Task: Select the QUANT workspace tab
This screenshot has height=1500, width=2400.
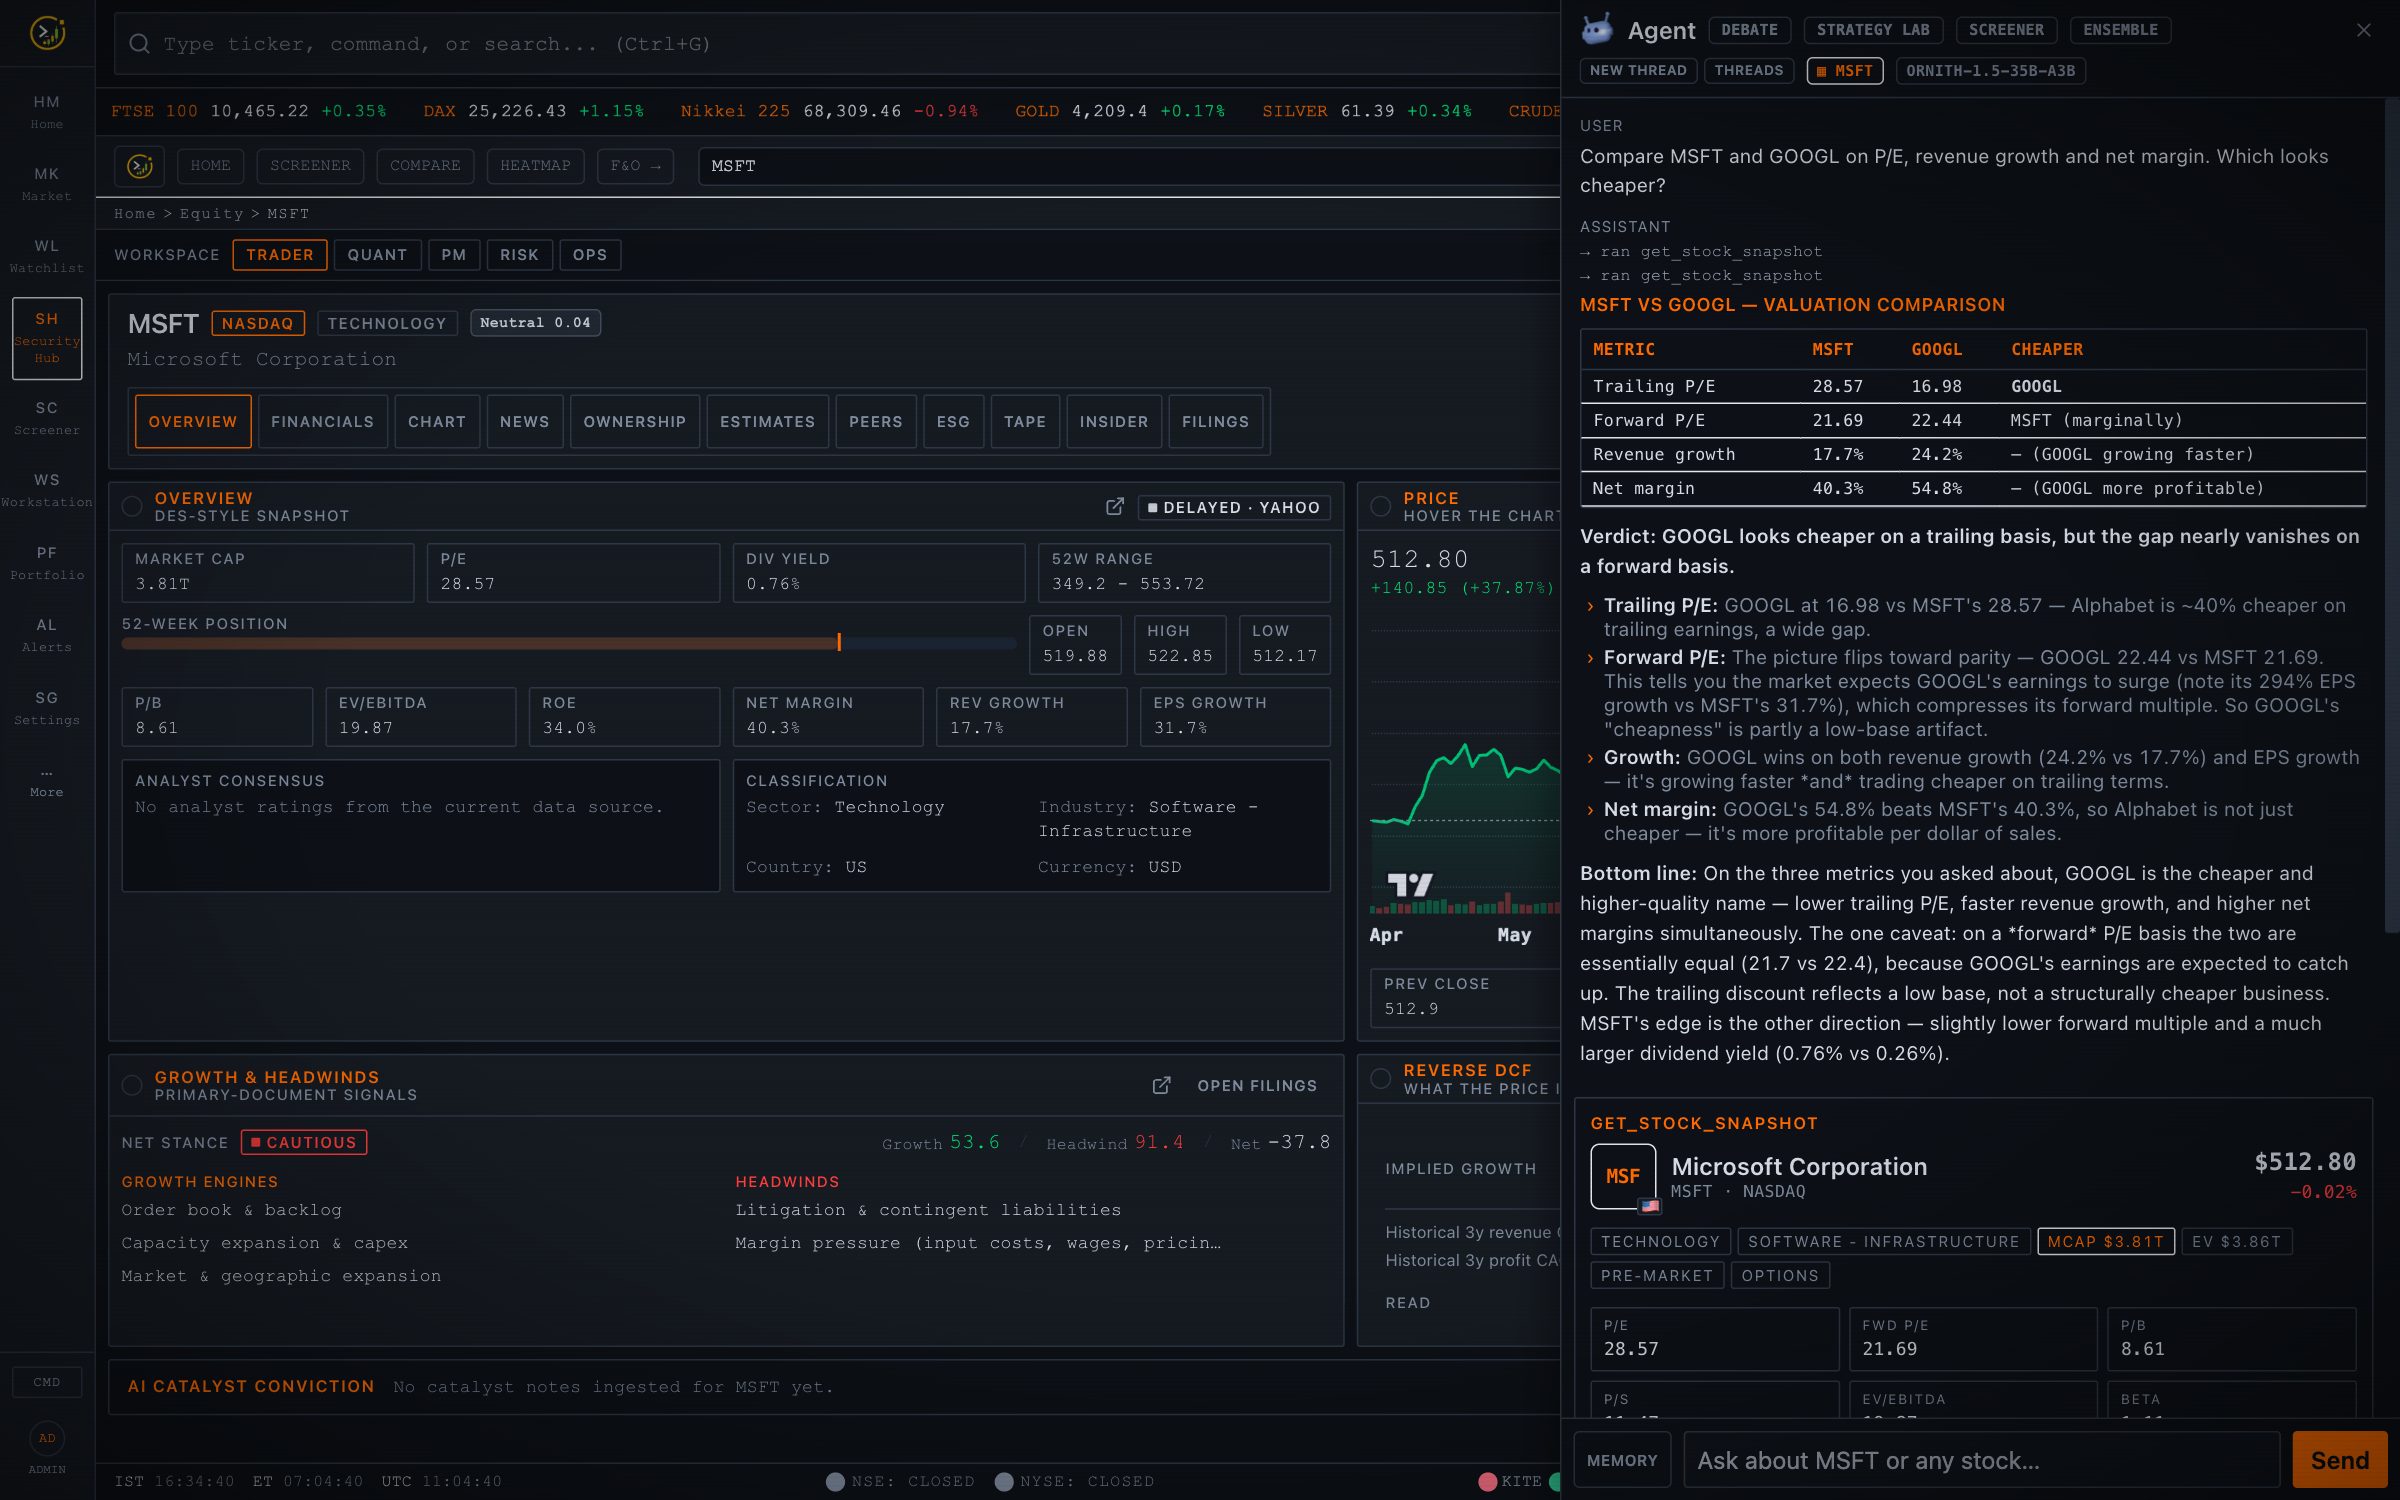Action: [377, 255]
